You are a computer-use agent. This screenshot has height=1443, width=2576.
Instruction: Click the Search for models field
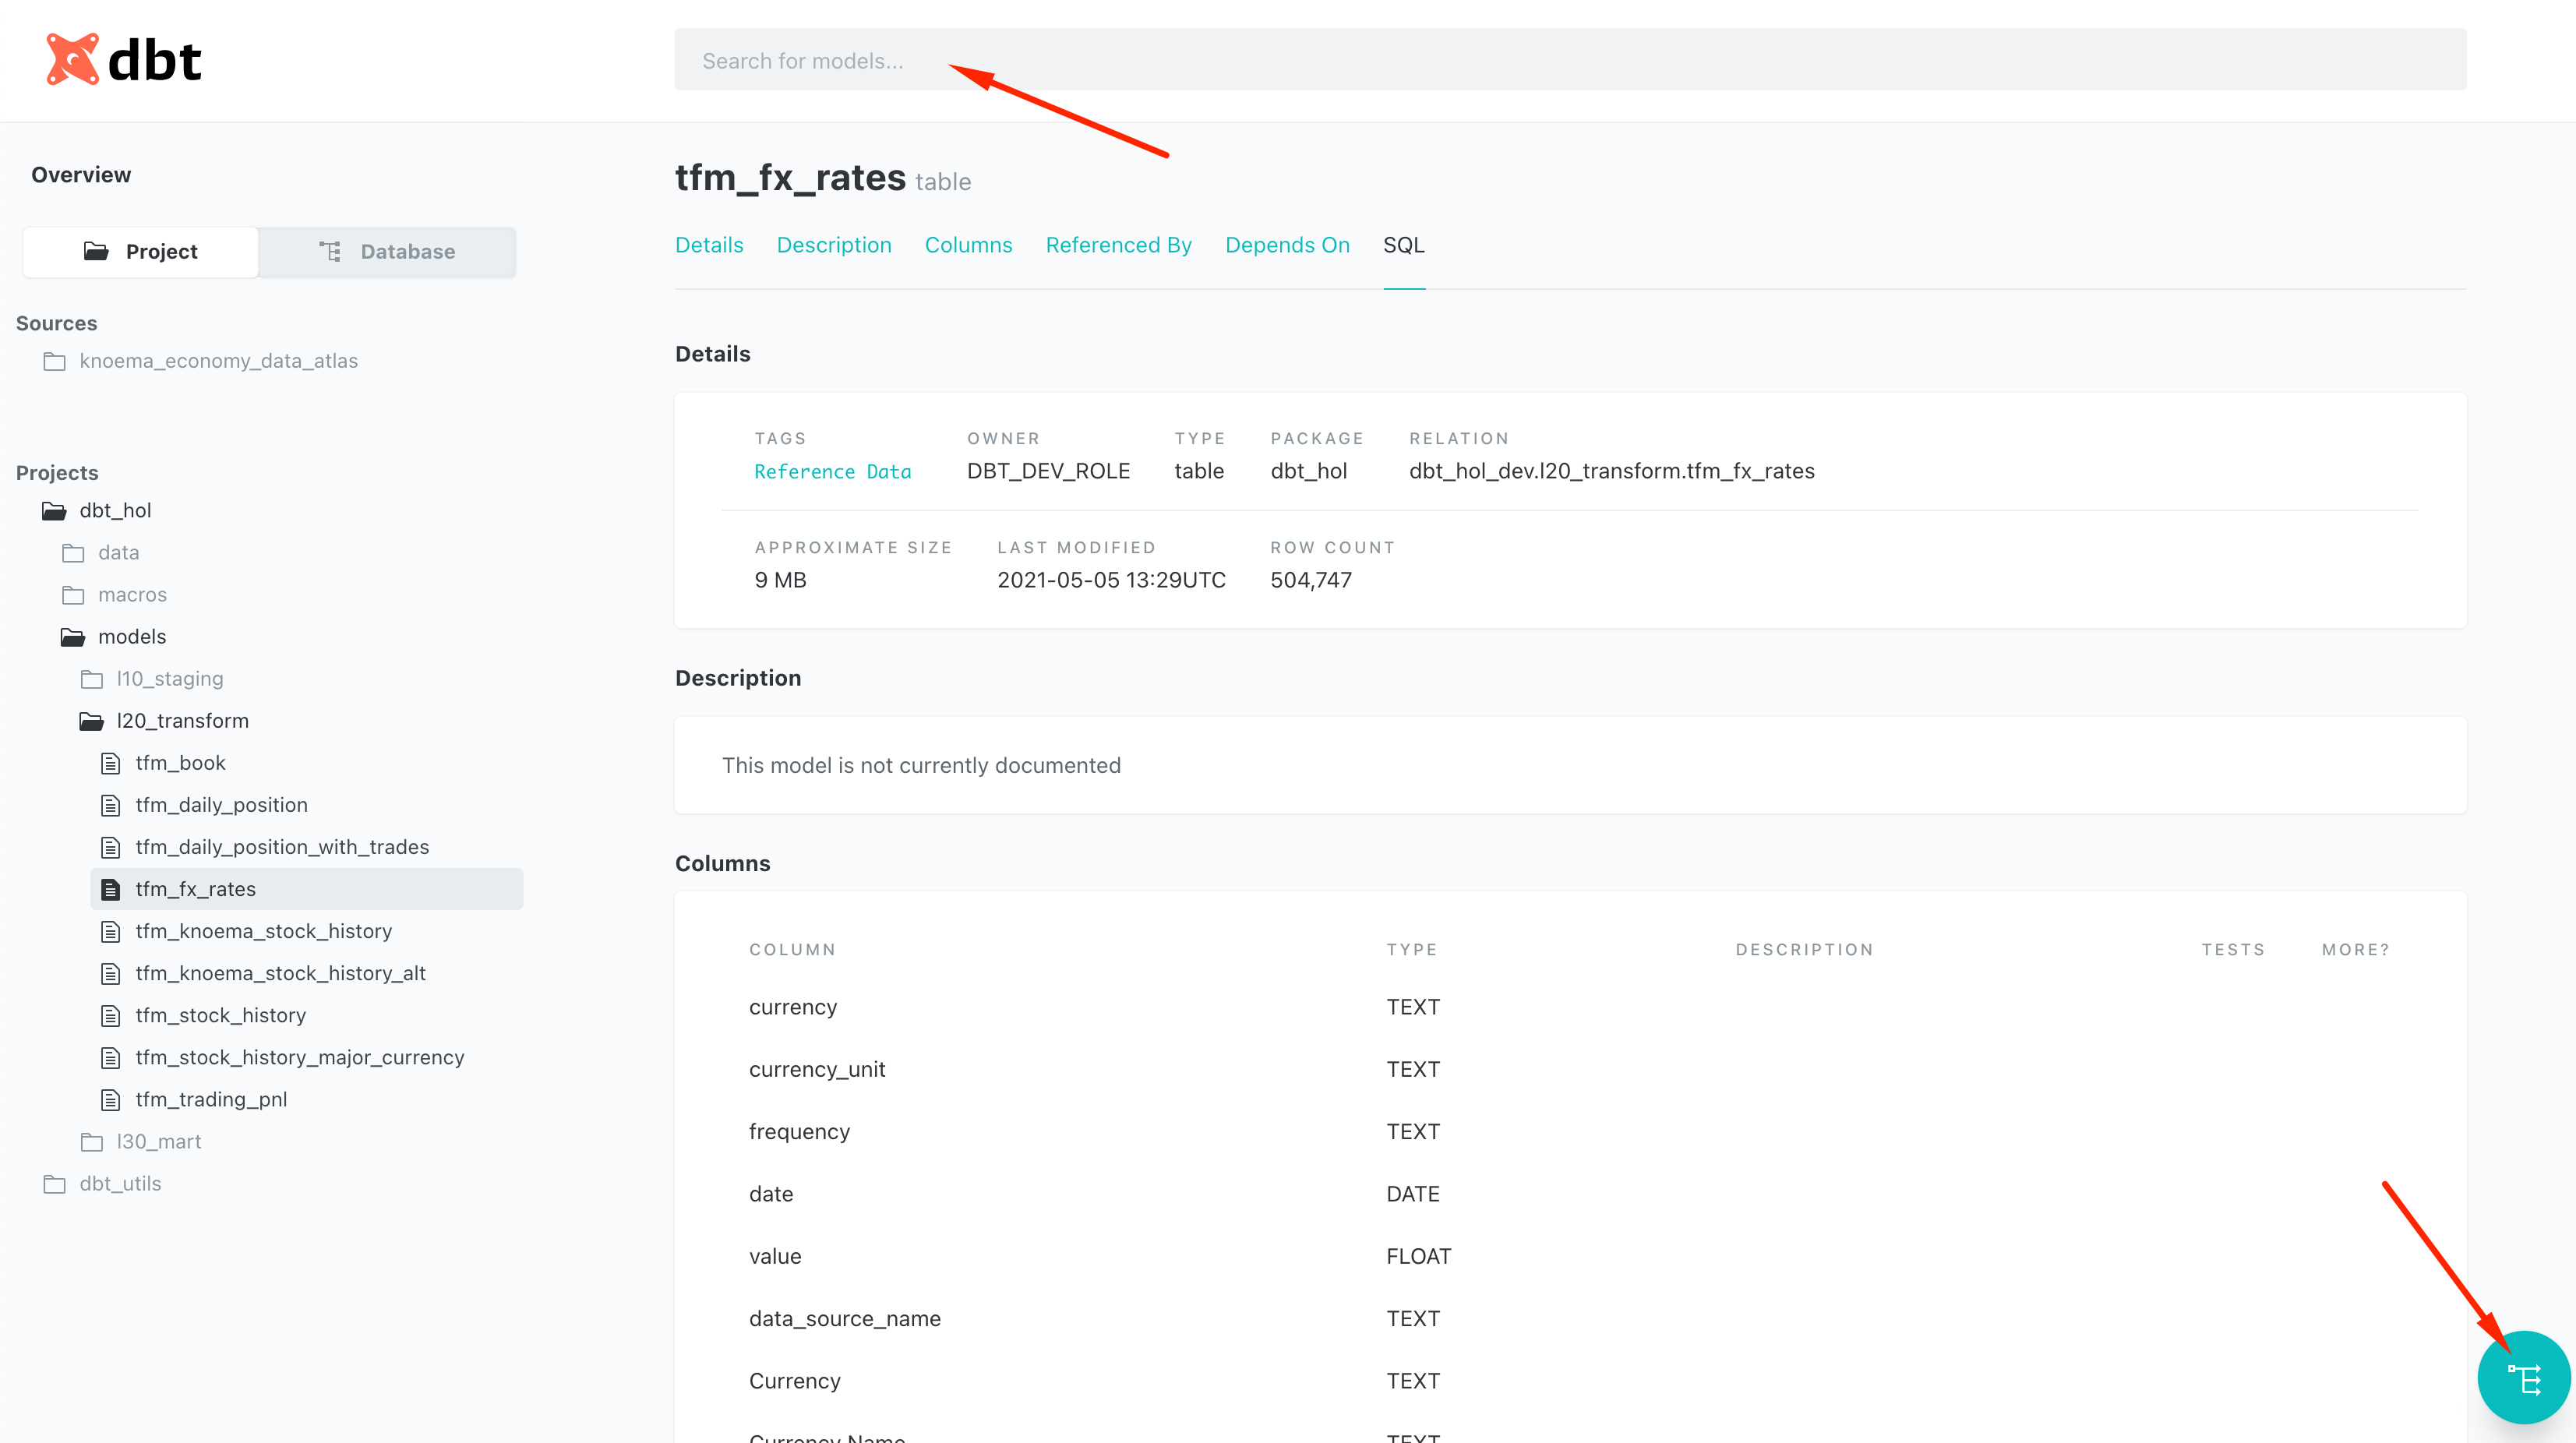pyautogui.click(x=1569, y=61)
